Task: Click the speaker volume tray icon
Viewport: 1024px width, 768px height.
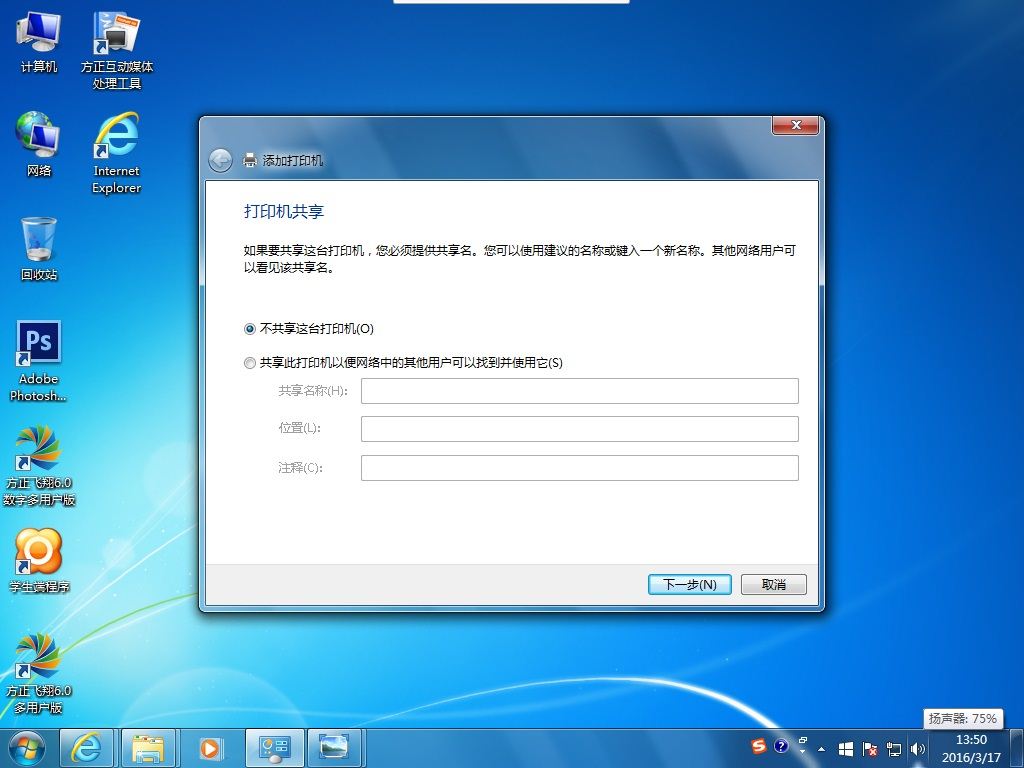Action: tap(918, 749)
